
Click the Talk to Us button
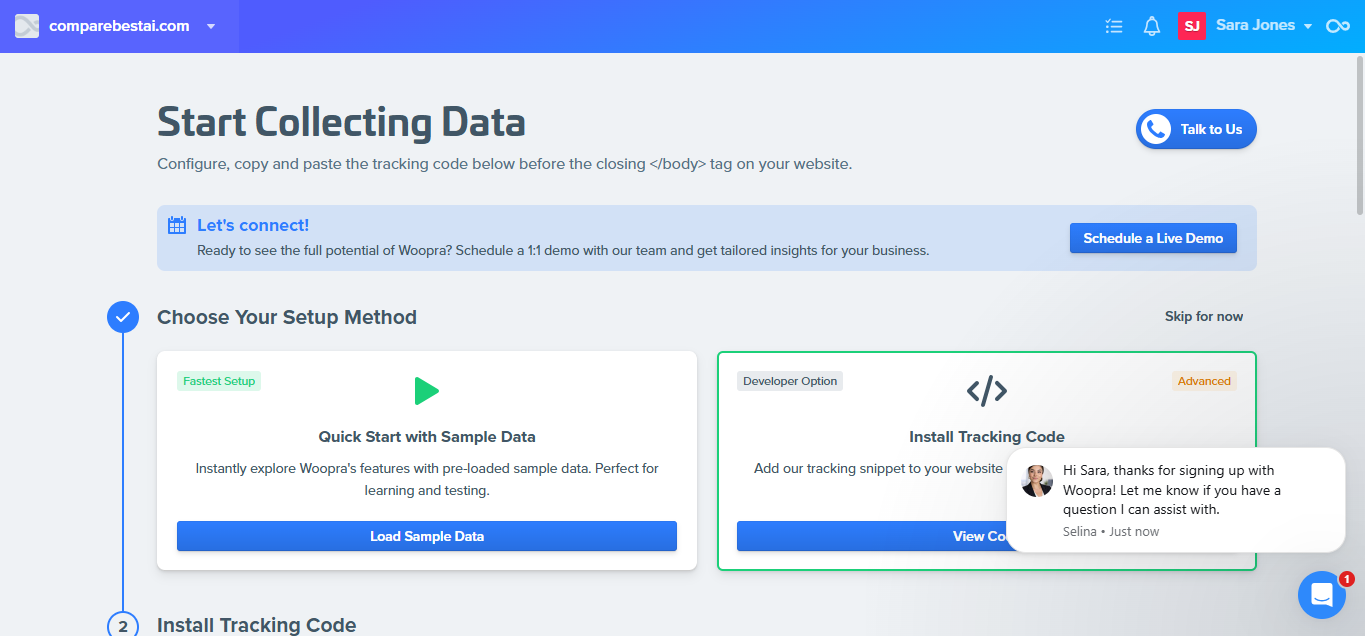click(x=1196, y=129)
